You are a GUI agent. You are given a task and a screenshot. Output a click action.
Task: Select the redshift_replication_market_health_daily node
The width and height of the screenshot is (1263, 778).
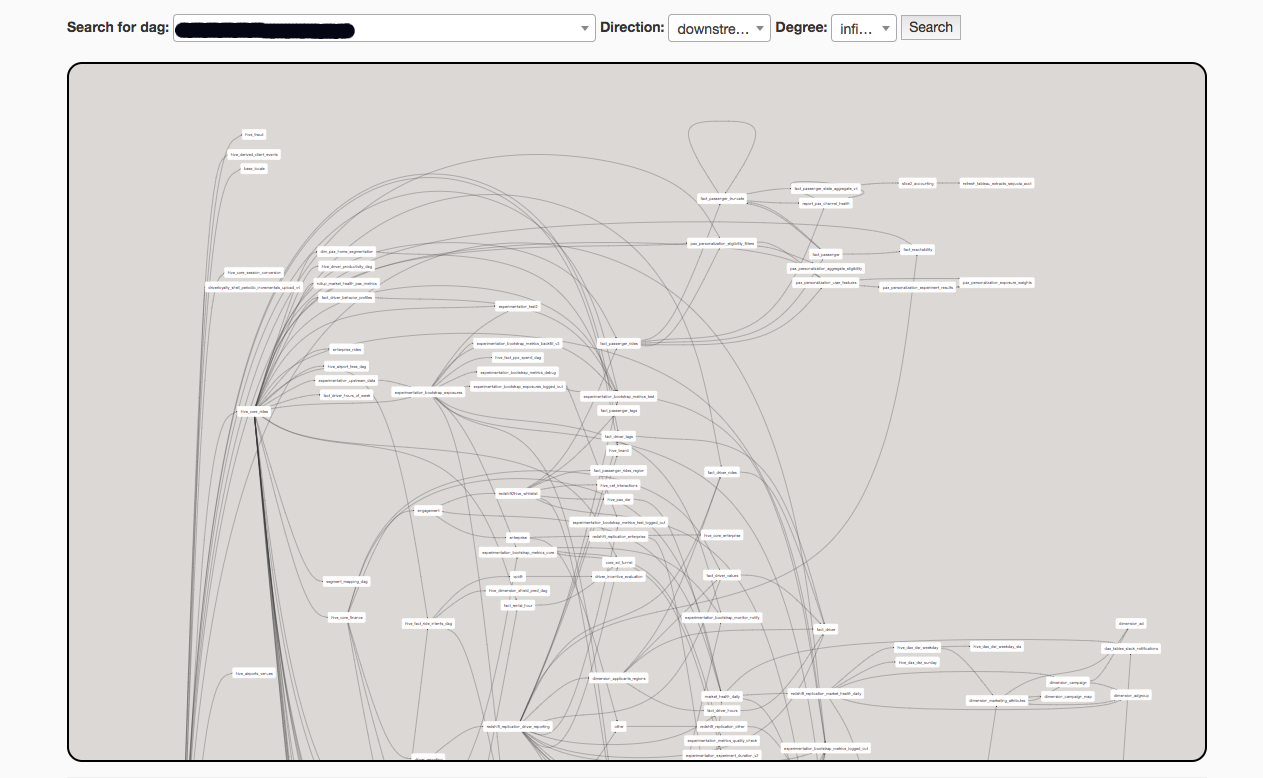[826, 692]
